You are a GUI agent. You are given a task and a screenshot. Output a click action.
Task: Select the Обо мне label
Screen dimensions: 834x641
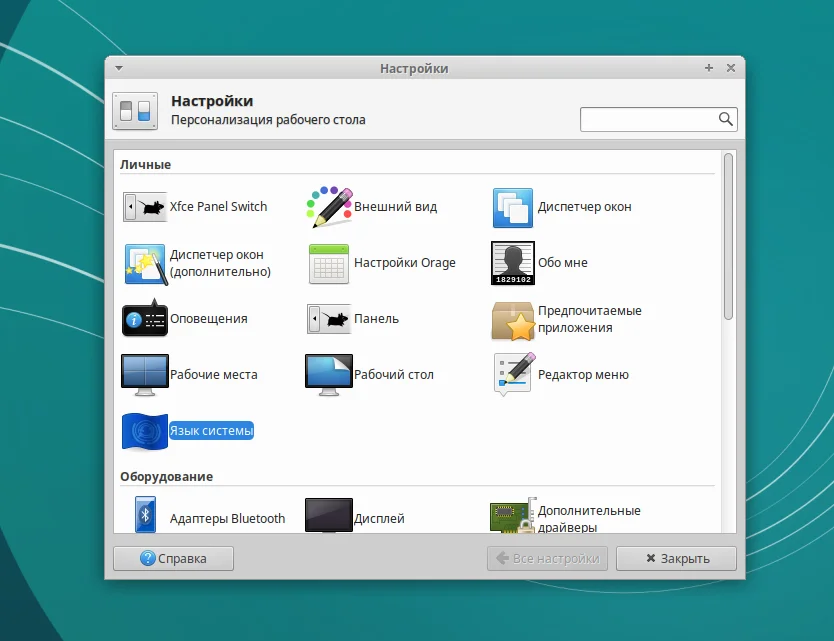(563, 263)
